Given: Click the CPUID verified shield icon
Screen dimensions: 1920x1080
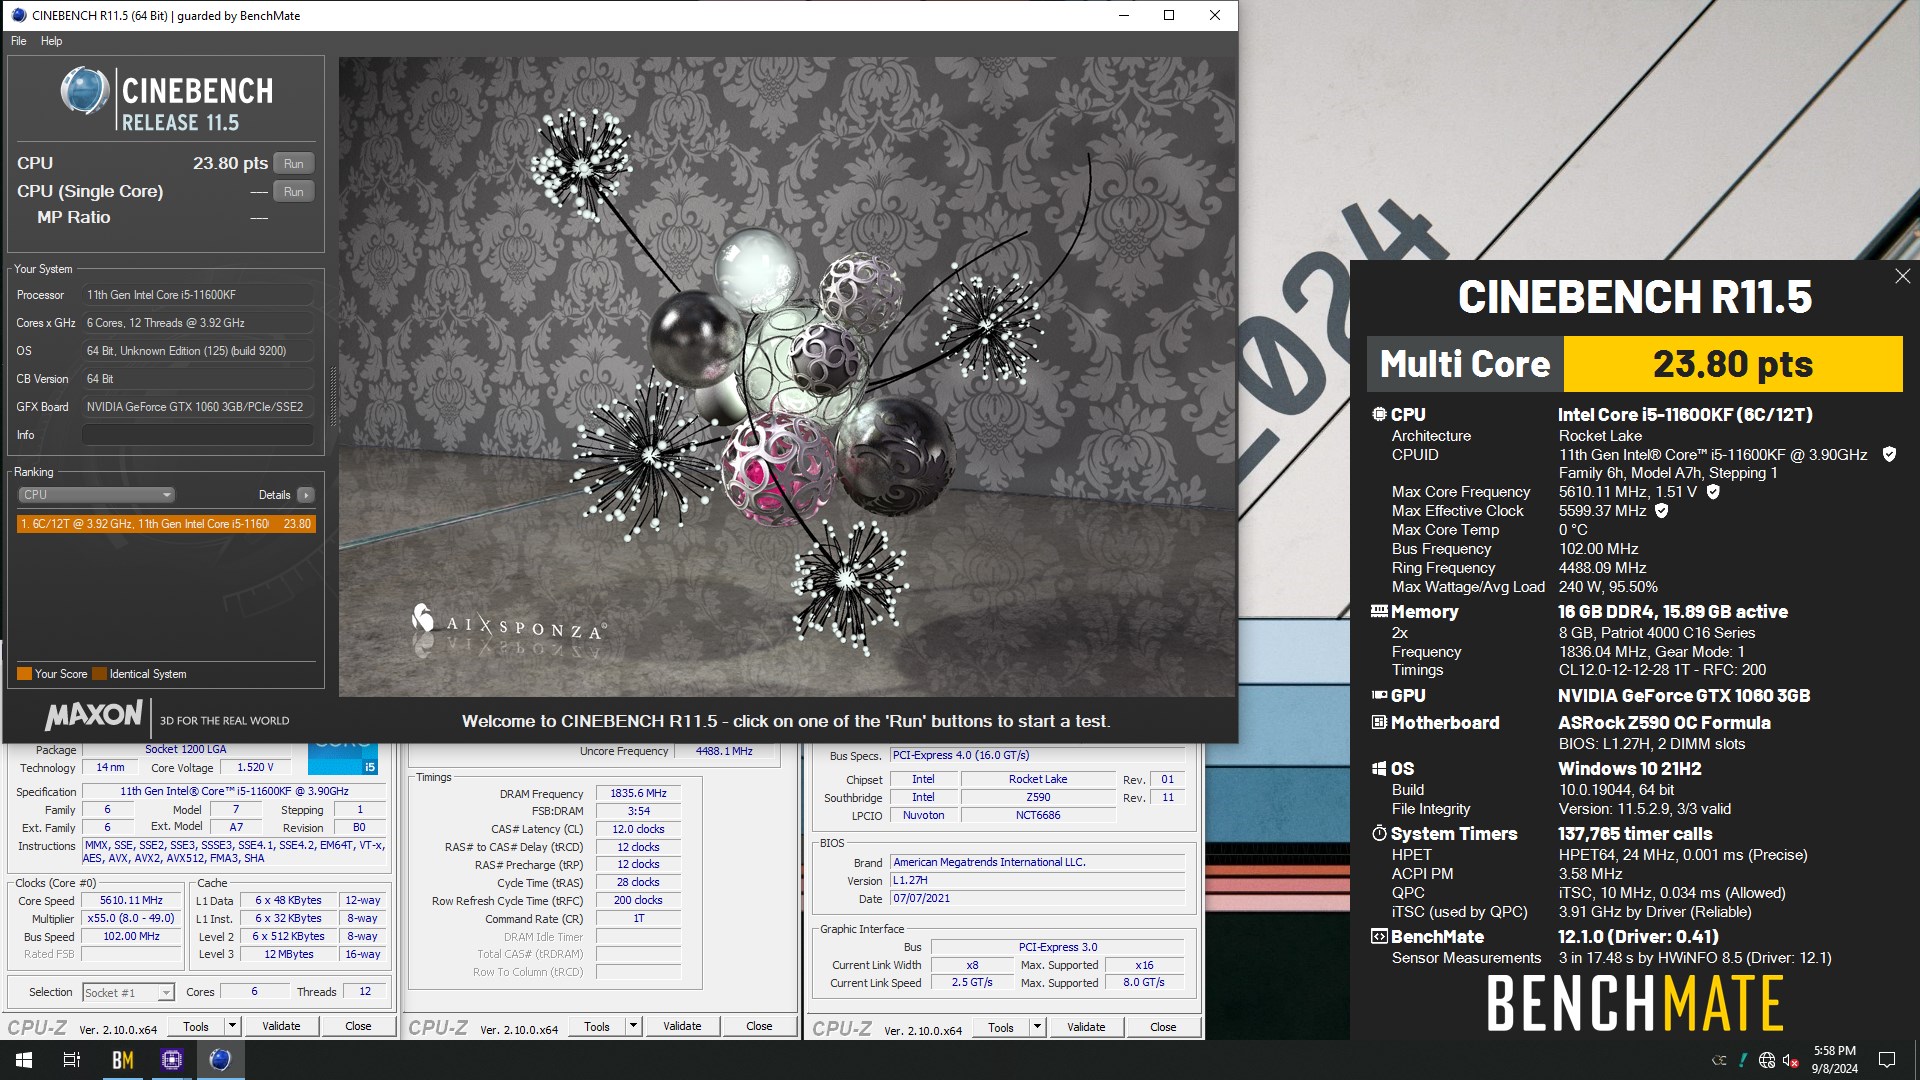Looking at the screenshot, I should coord(1889,454).
